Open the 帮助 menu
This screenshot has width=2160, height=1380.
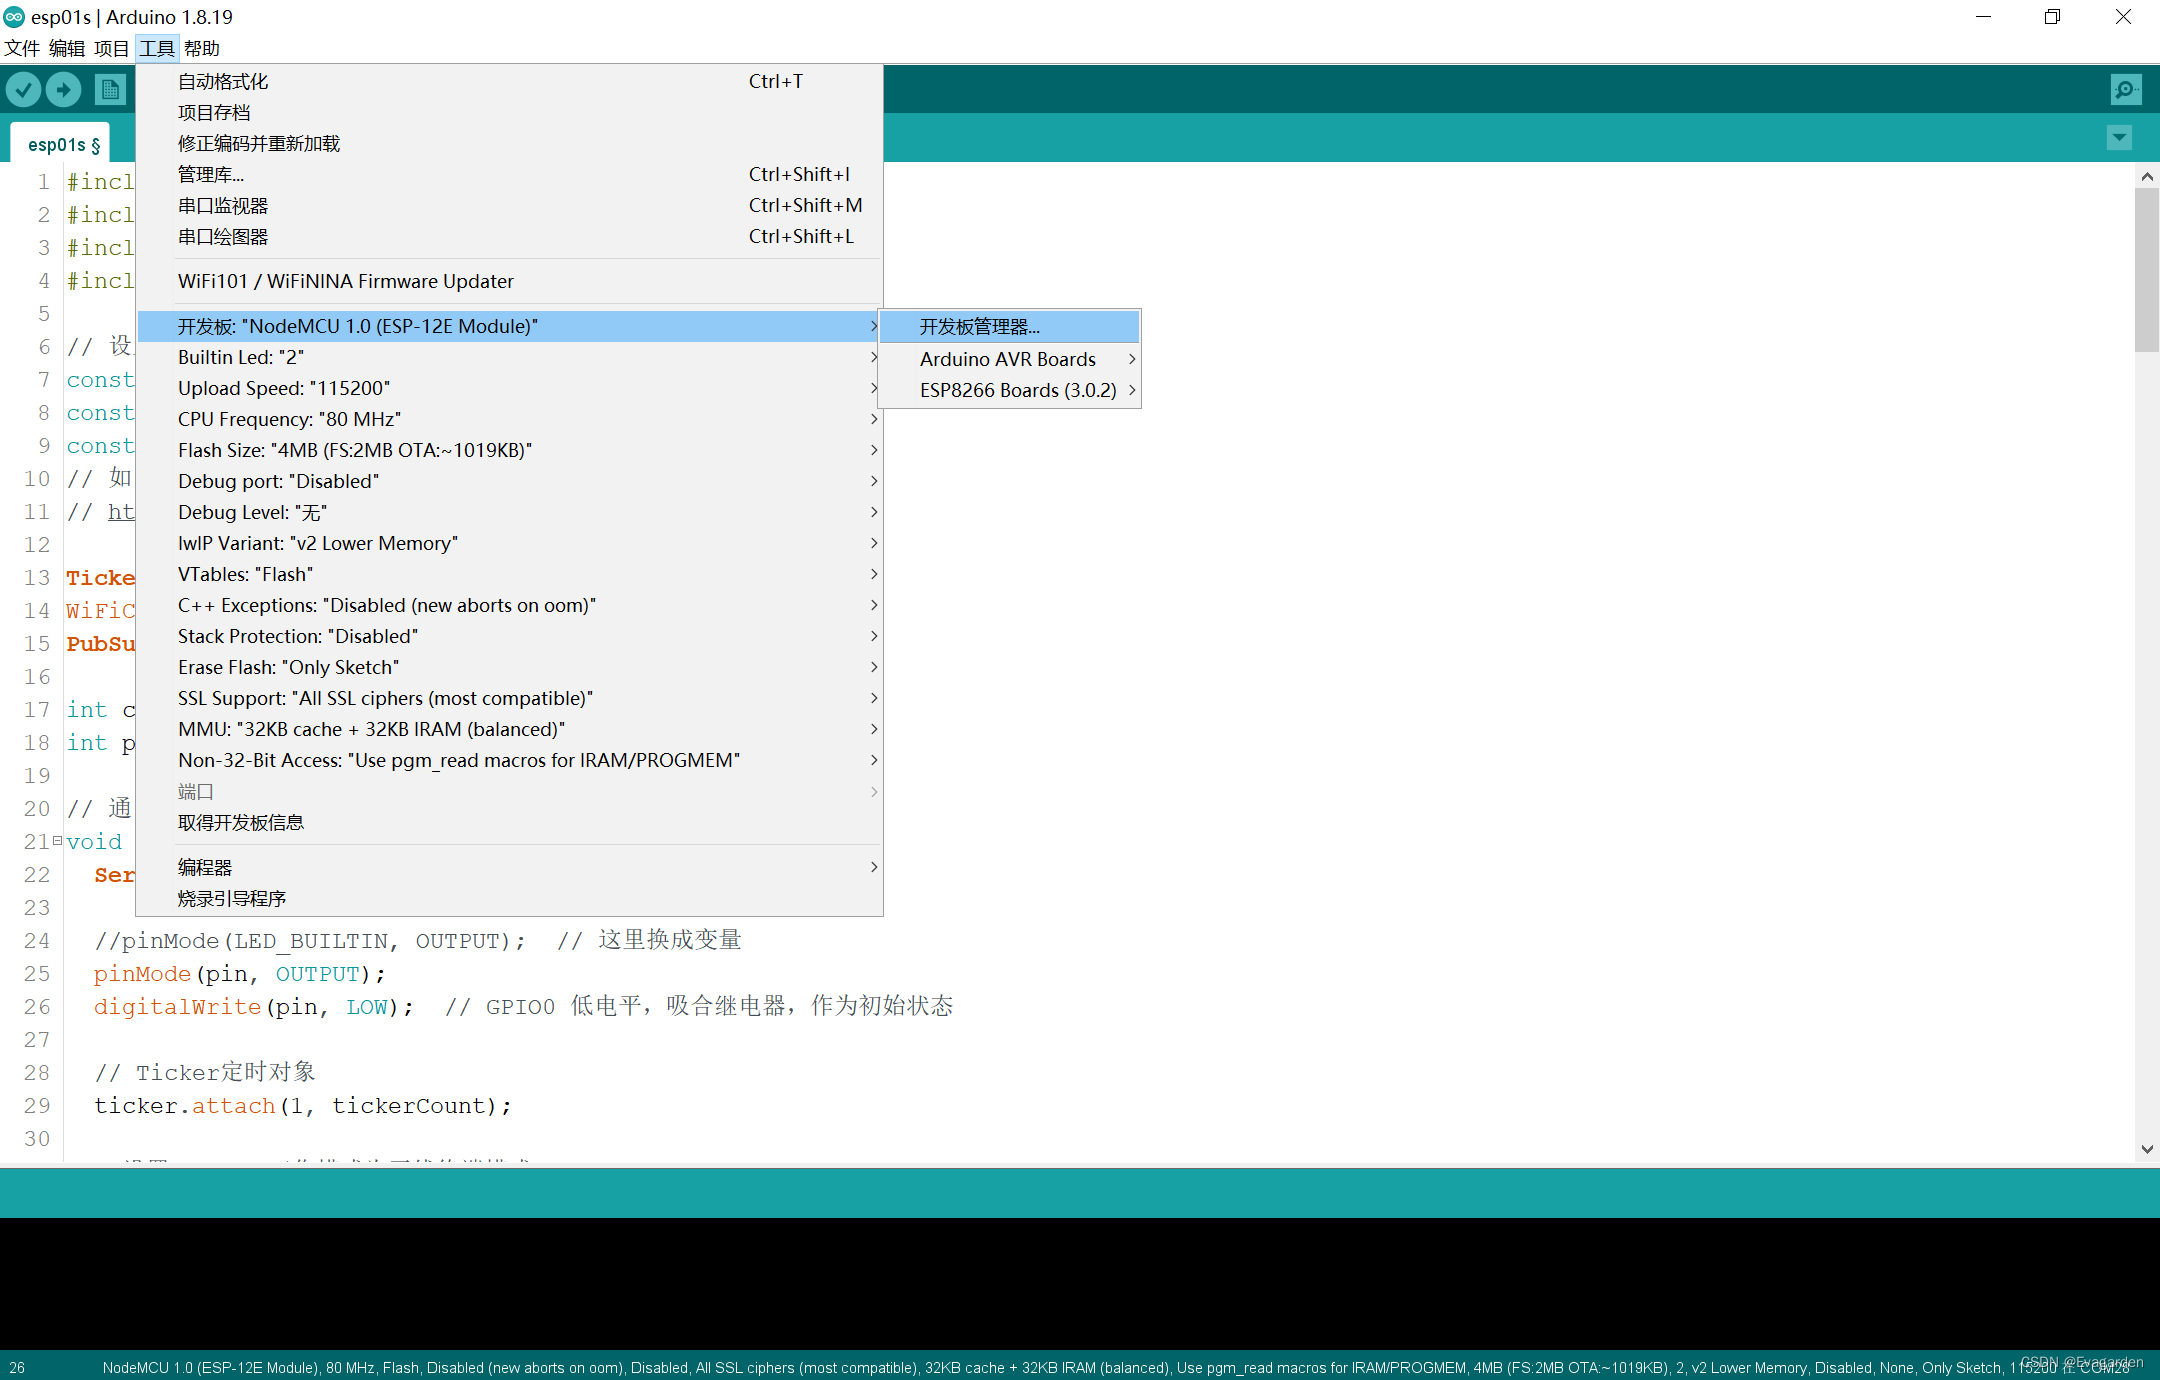(201, 48)
